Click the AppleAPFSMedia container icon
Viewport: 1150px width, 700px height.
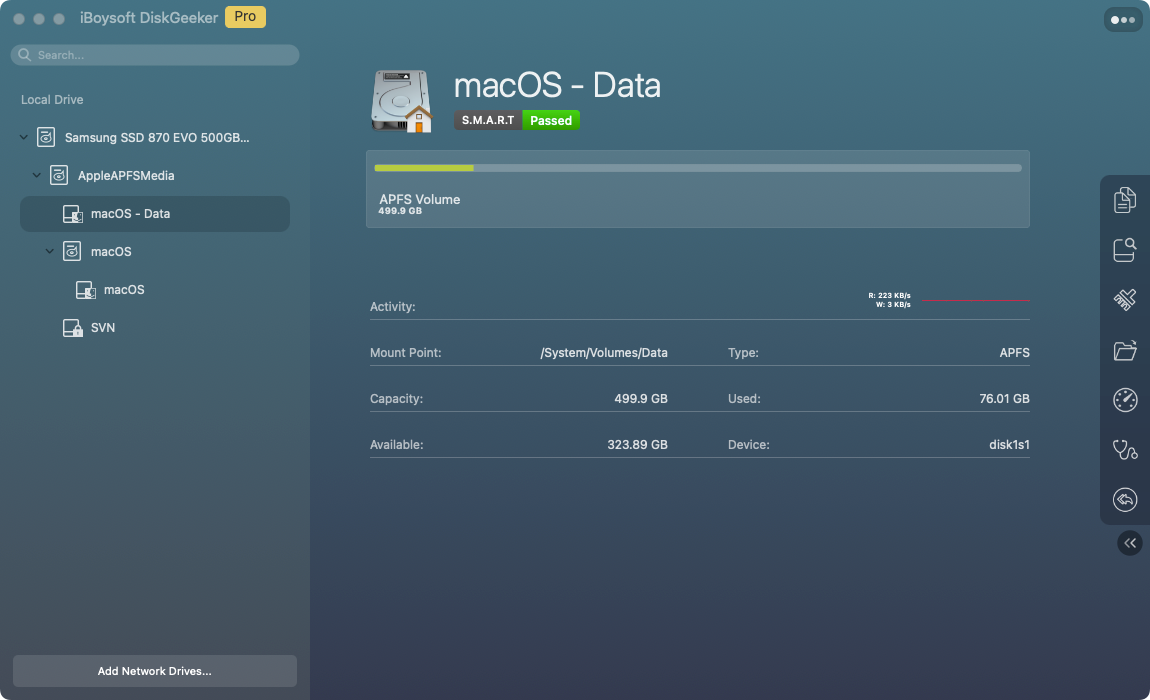point(59,175)
